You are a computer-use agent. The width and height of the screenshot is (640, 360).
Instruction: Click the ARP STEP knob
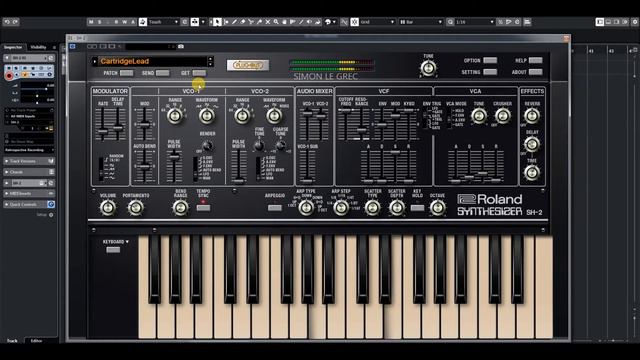click(341, 208)
